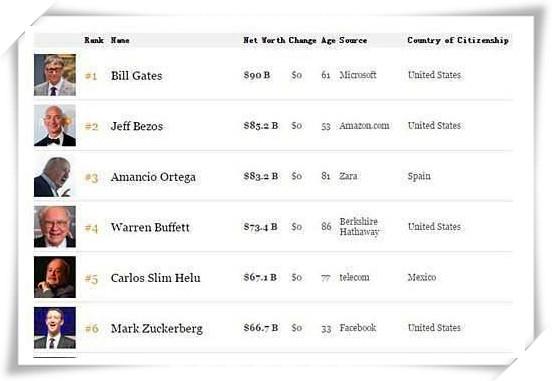Select the Amancio Ortega photo thumbnail
The height and width of the screenshot is (381, 552).
coord(53,176)
